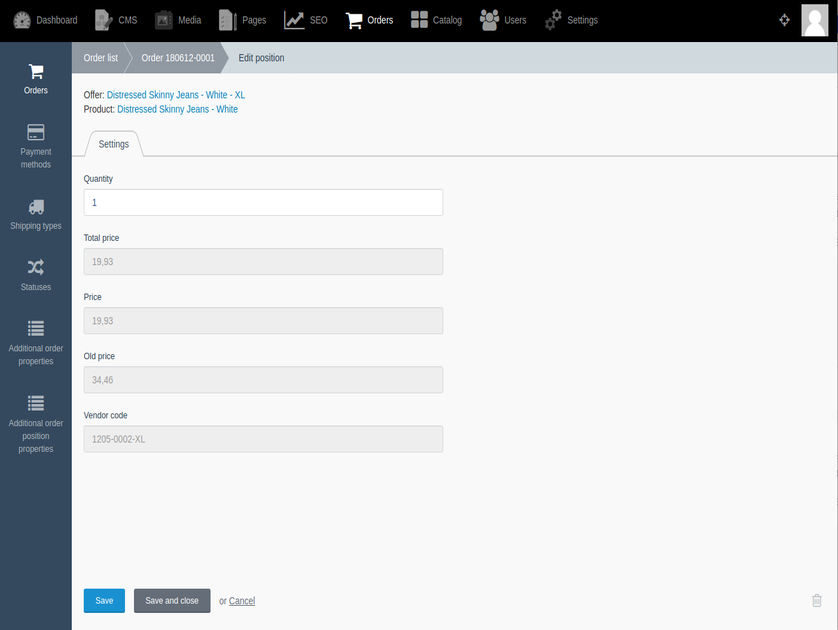The image size is (838, 630).
Task: Open the Users menu label
Action: coord(515,20)
